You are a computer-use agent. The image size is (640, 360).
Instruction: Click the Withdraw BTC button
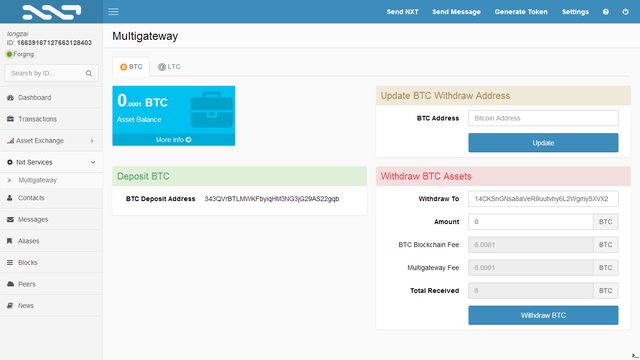click(543, 316)
